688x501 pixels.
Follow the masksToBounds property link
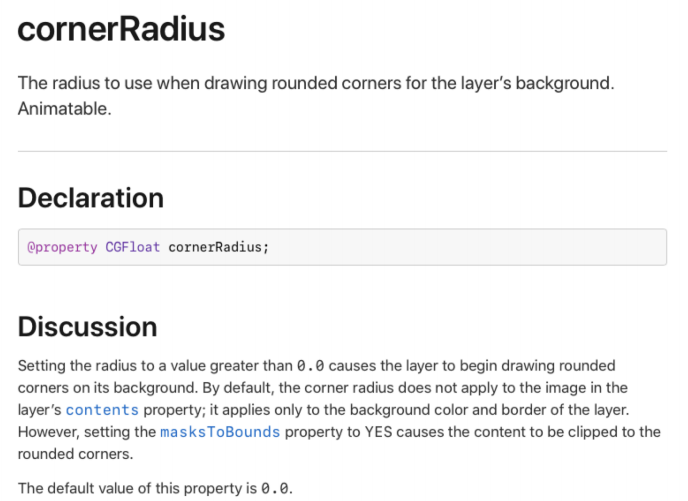[220, 432]
